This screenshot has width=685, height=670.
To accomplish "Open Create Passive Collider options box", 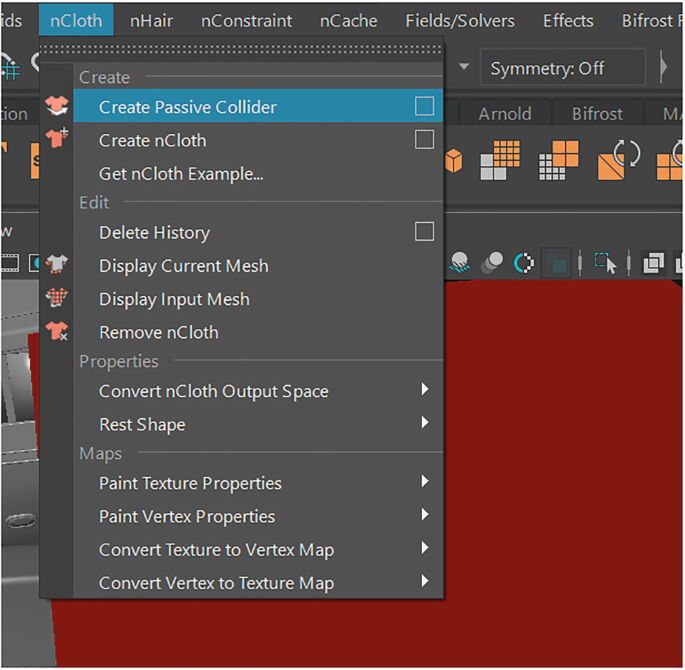I will point(424,107).
